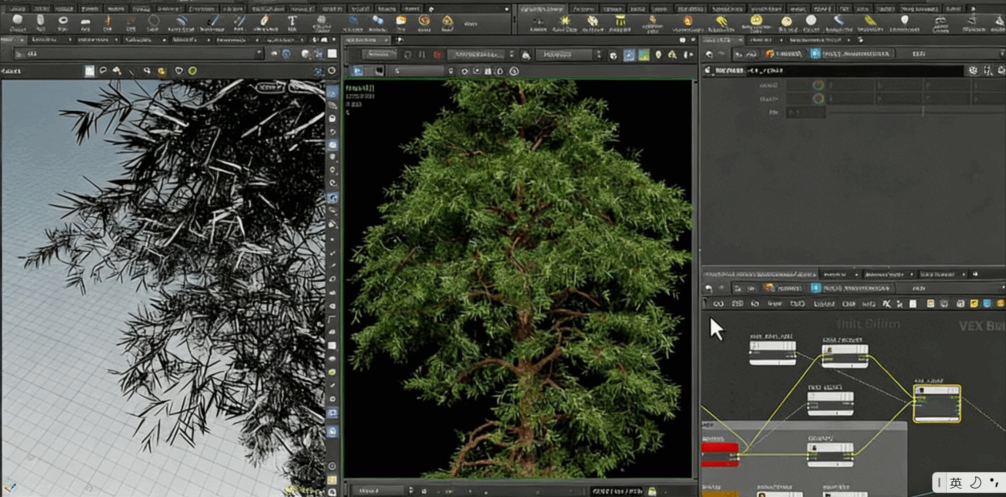
Task: Toggle the first colored parameter row icon
Action: (x=817, y=86)
